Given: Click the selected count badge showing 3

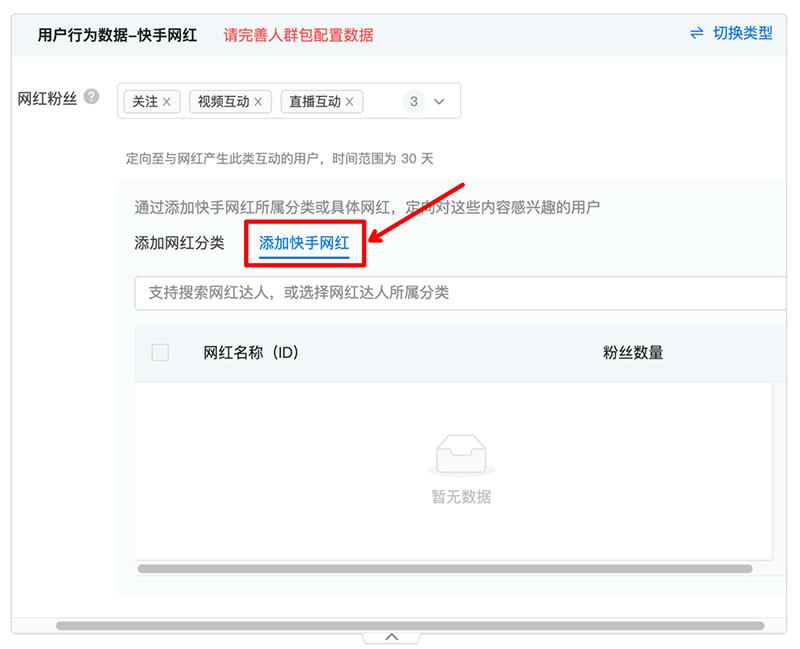Looking at the screenshot, I should pos(413,101).
